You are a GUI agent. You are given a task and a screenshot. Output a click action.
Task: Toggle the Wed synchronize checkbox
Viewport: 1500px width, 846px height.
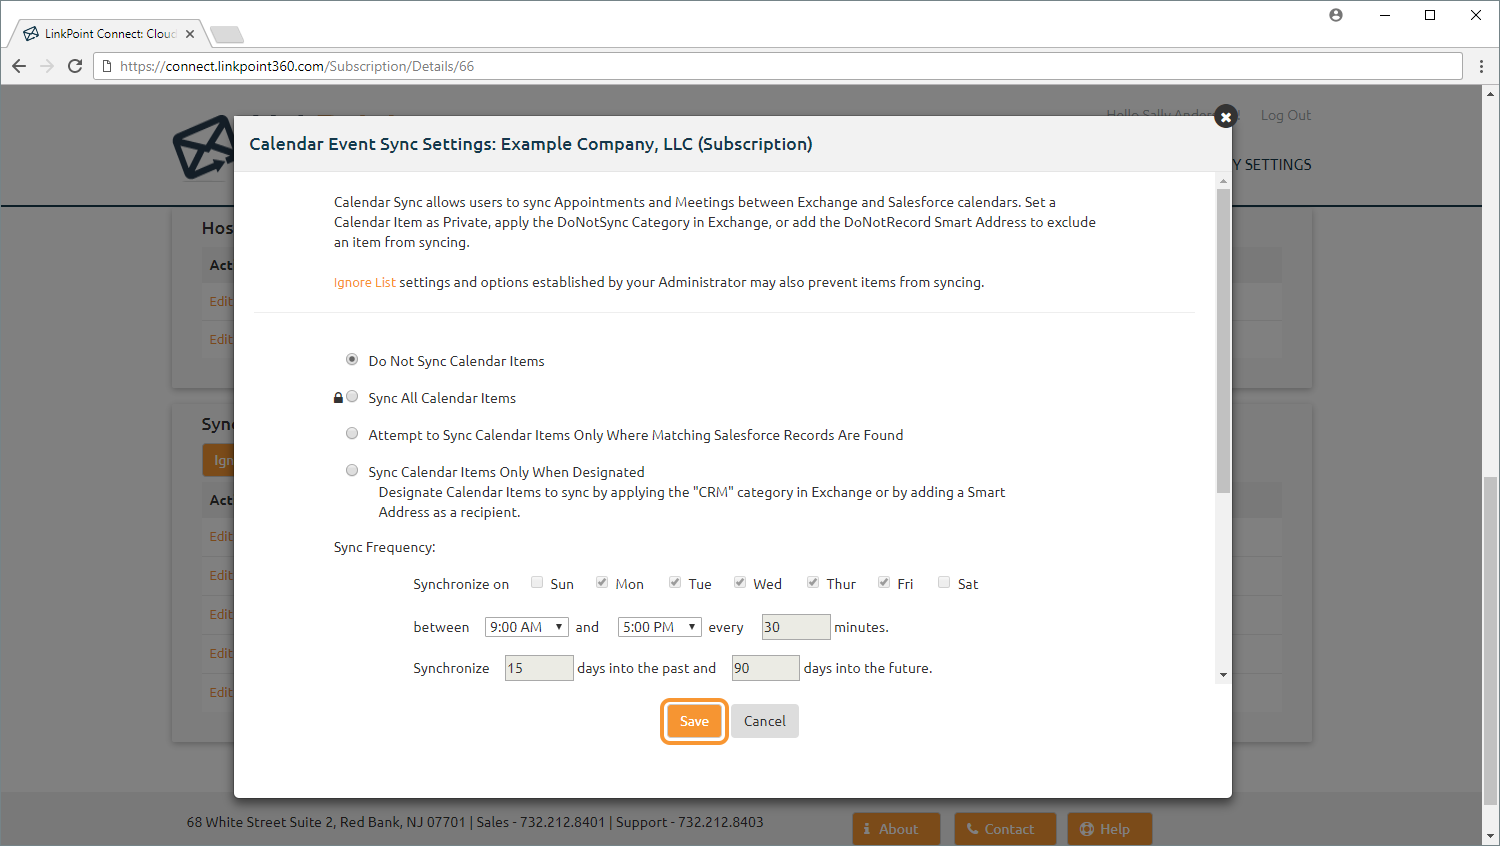740,582
